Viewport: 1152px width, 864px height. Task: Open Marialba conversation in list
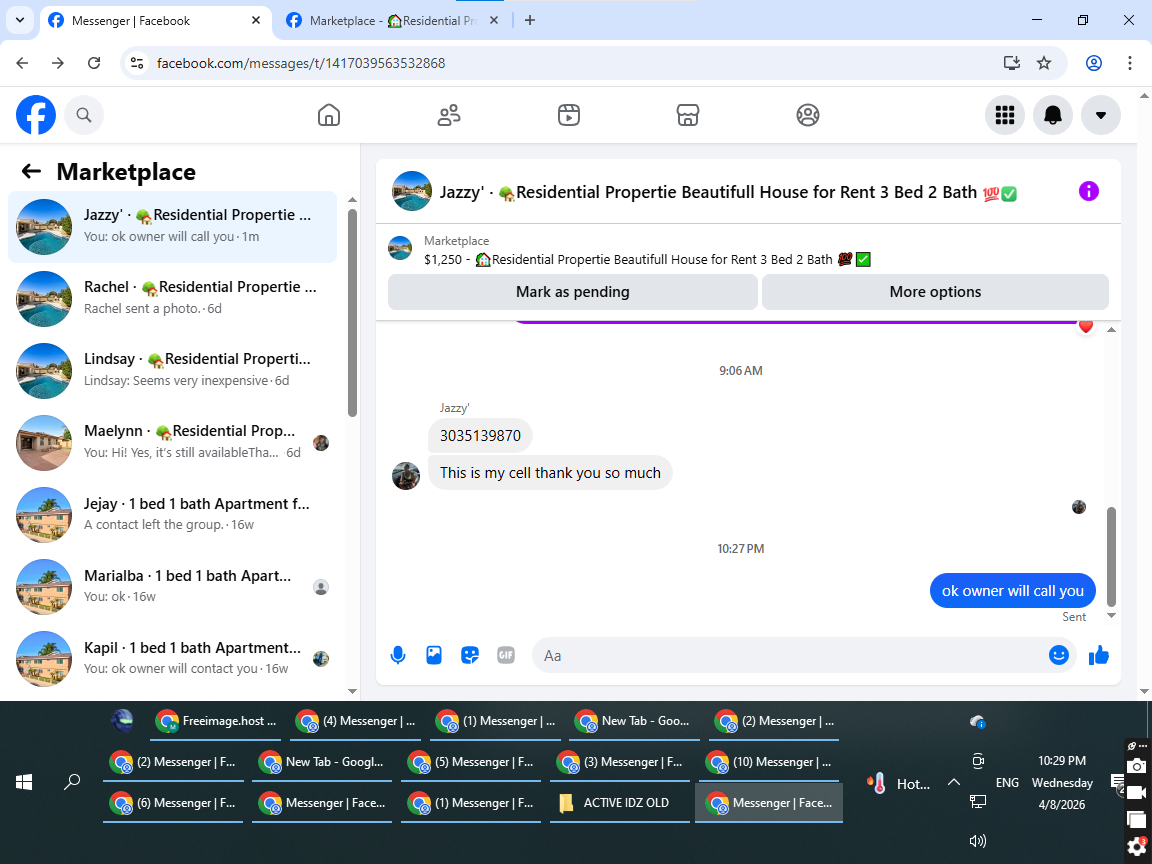[172, 586]
